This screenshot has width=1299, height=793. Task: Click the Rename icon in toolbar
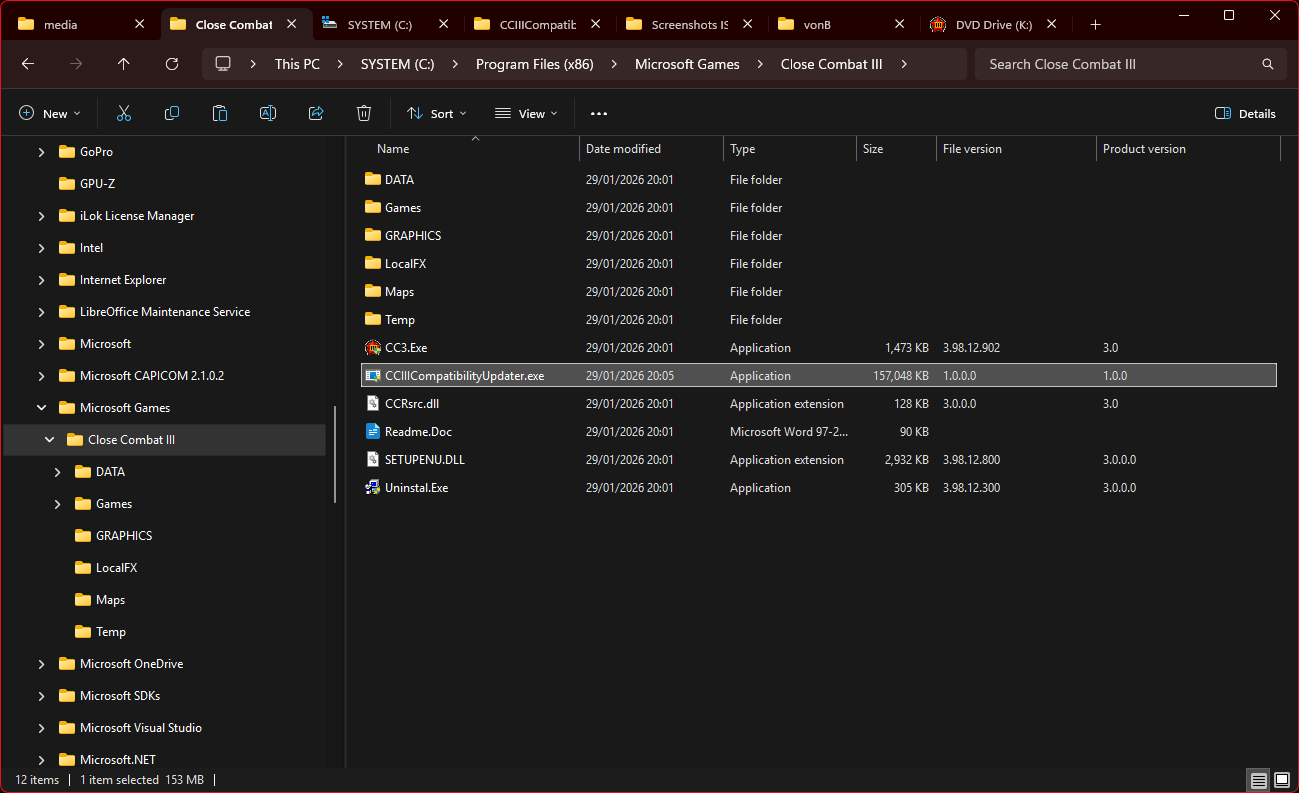coord(268,114)
